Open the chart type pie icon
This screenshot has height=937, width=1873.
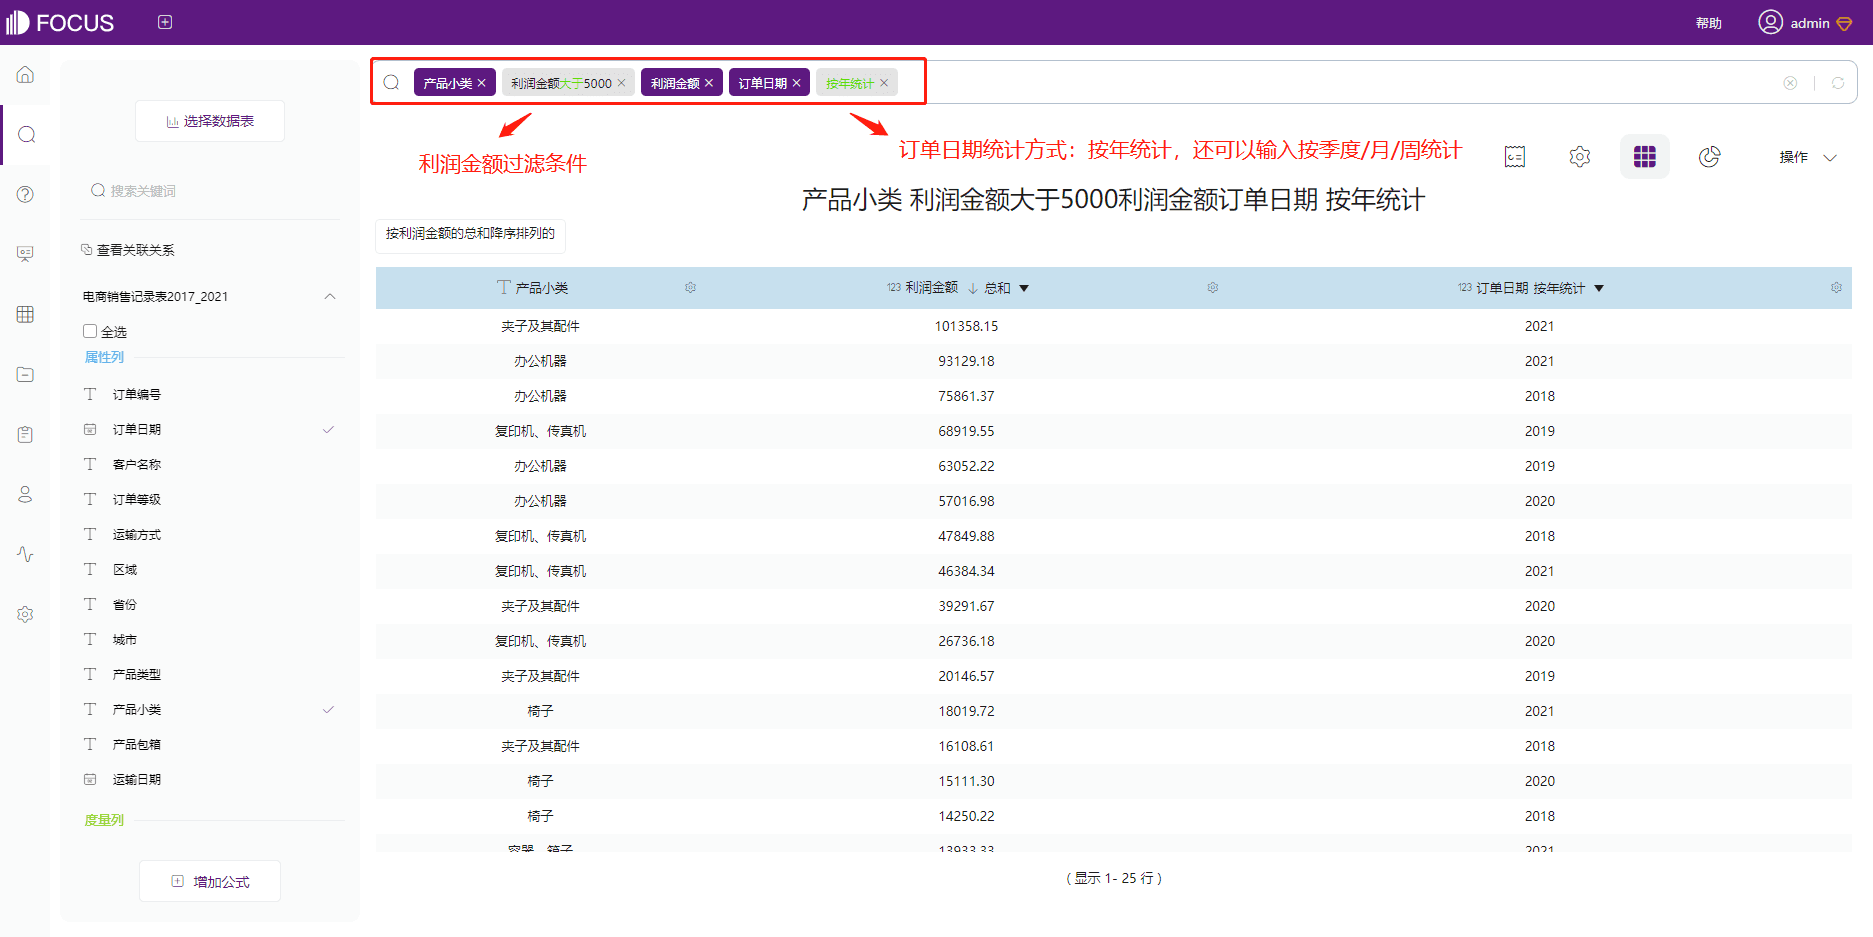click(x=1710, y=157)
